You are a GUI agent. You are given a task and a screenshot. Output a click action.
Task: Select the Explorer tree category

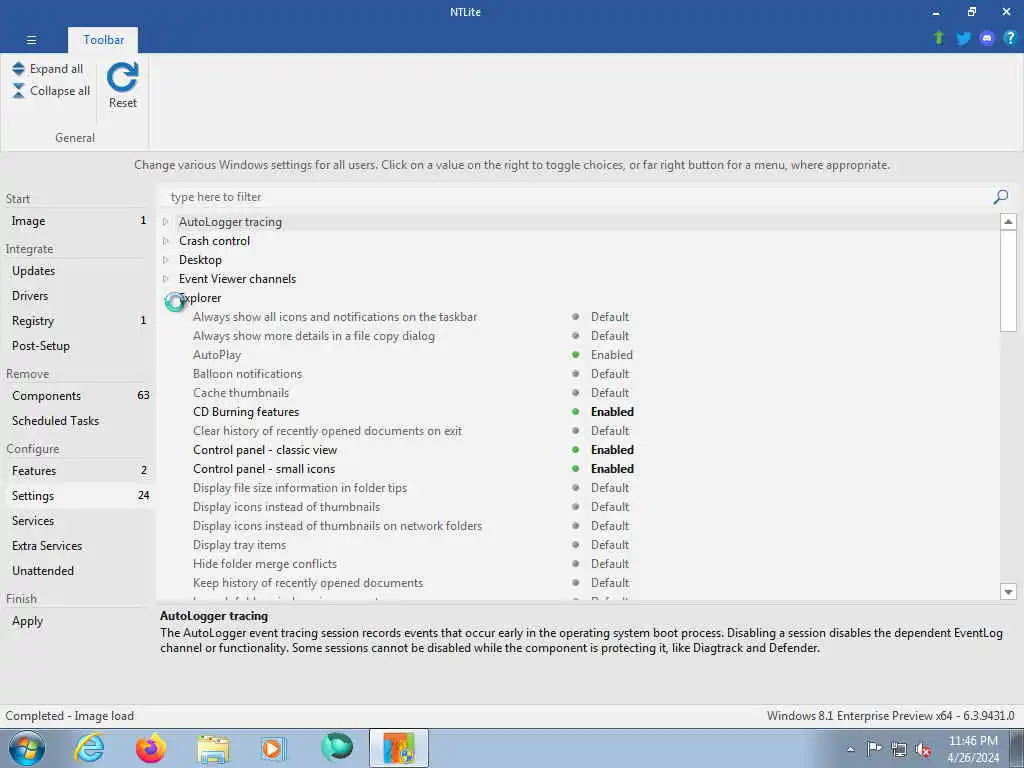200,298
